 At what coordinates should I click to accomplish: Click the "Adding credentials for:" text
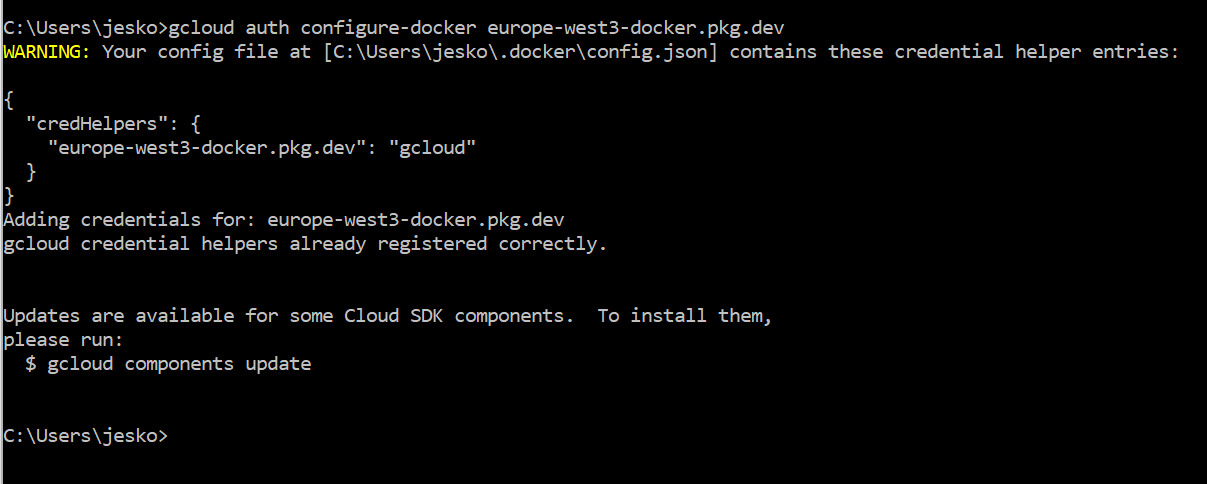coord(130,219)
